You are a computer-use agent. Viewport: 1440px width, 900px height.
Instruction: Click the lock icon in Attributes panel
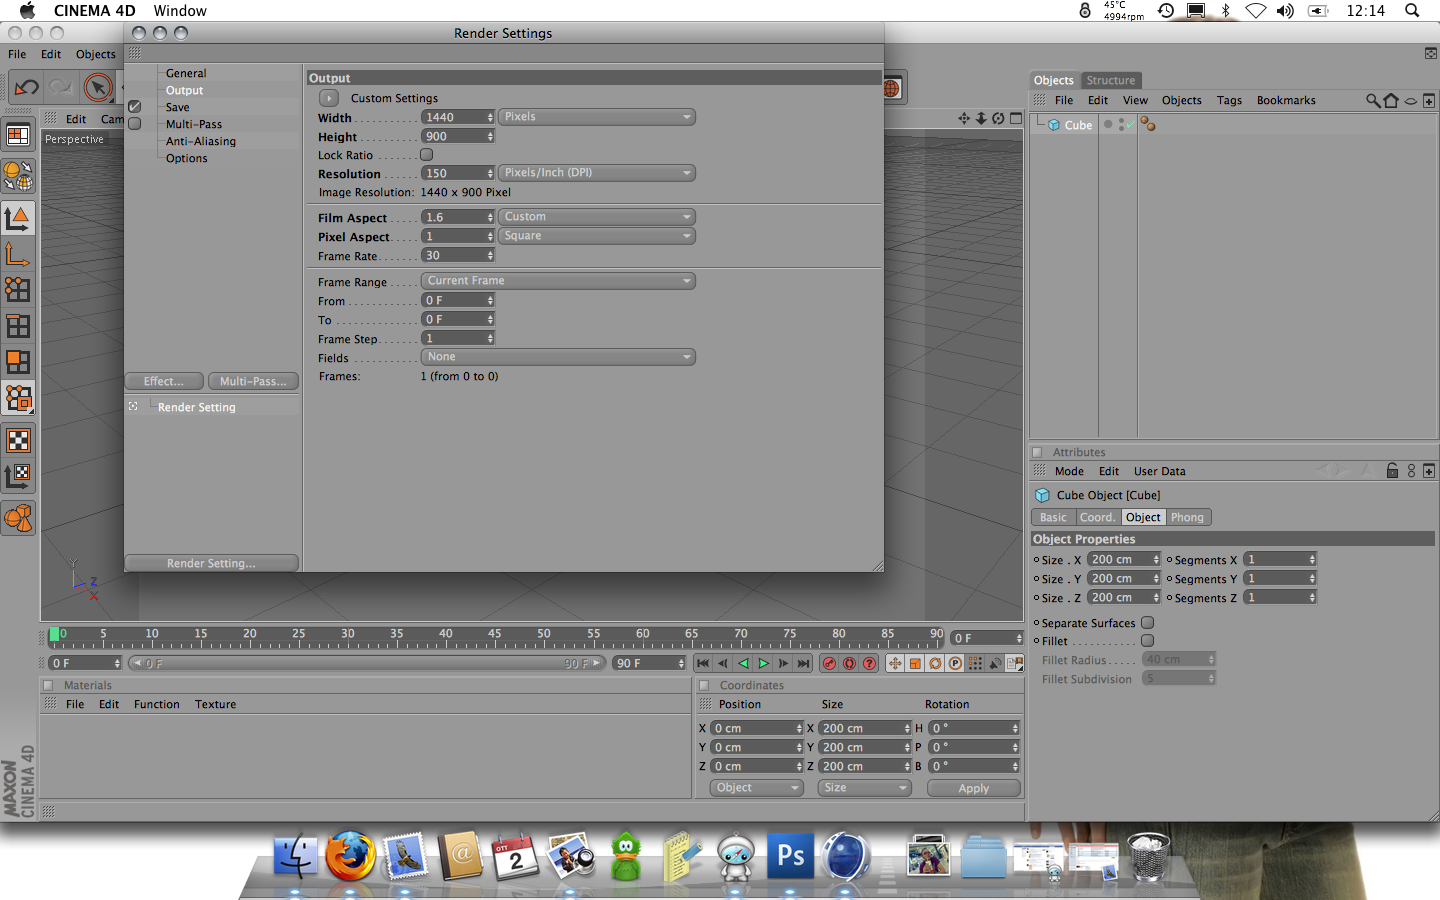click(1392, 471)
